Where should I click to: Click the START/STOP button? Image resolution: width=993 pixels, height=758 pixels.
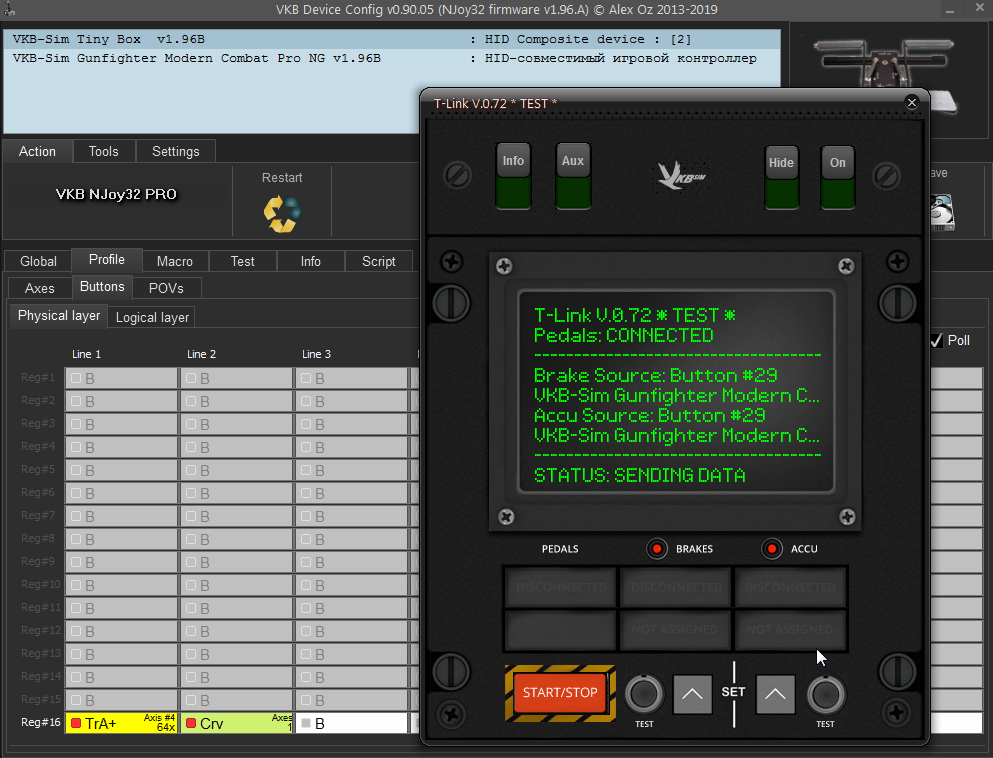click(560, 693)
